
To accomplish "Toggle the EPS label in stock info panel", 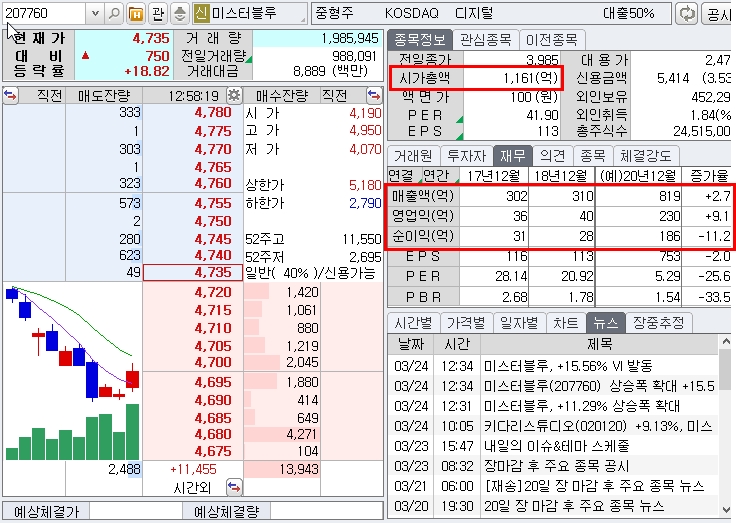I will [425, 131].
